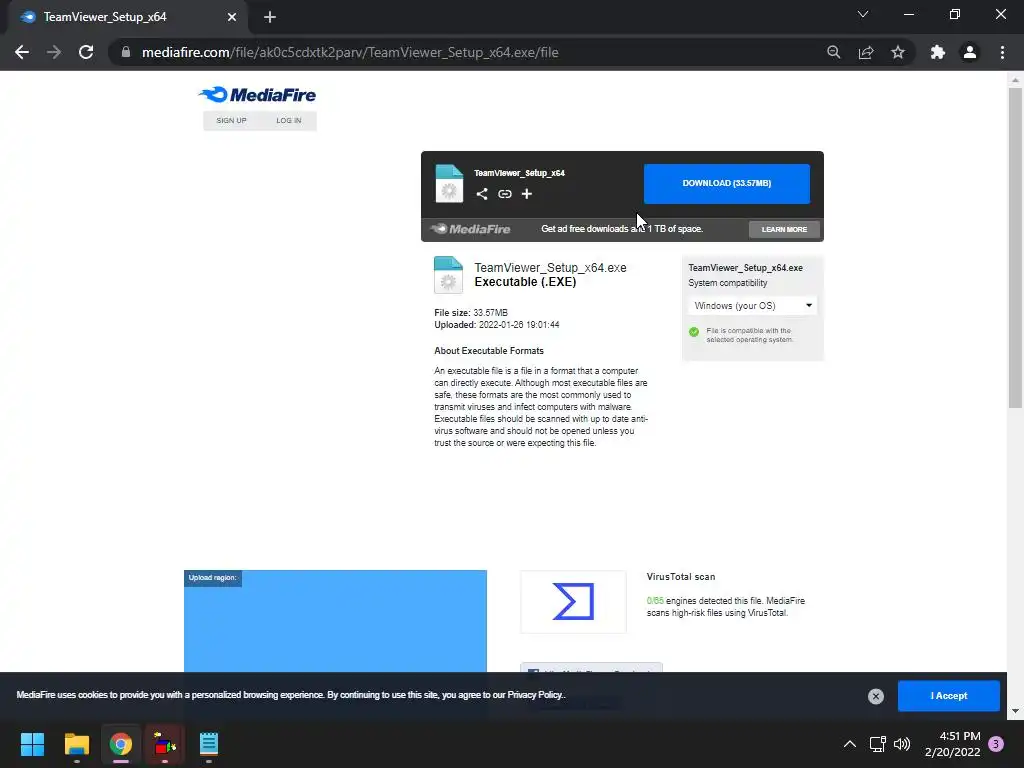1024x768 pixels.
Task: Open the tab search chevron in title bar
Action: pyautogui.click(x=863, y=14)
